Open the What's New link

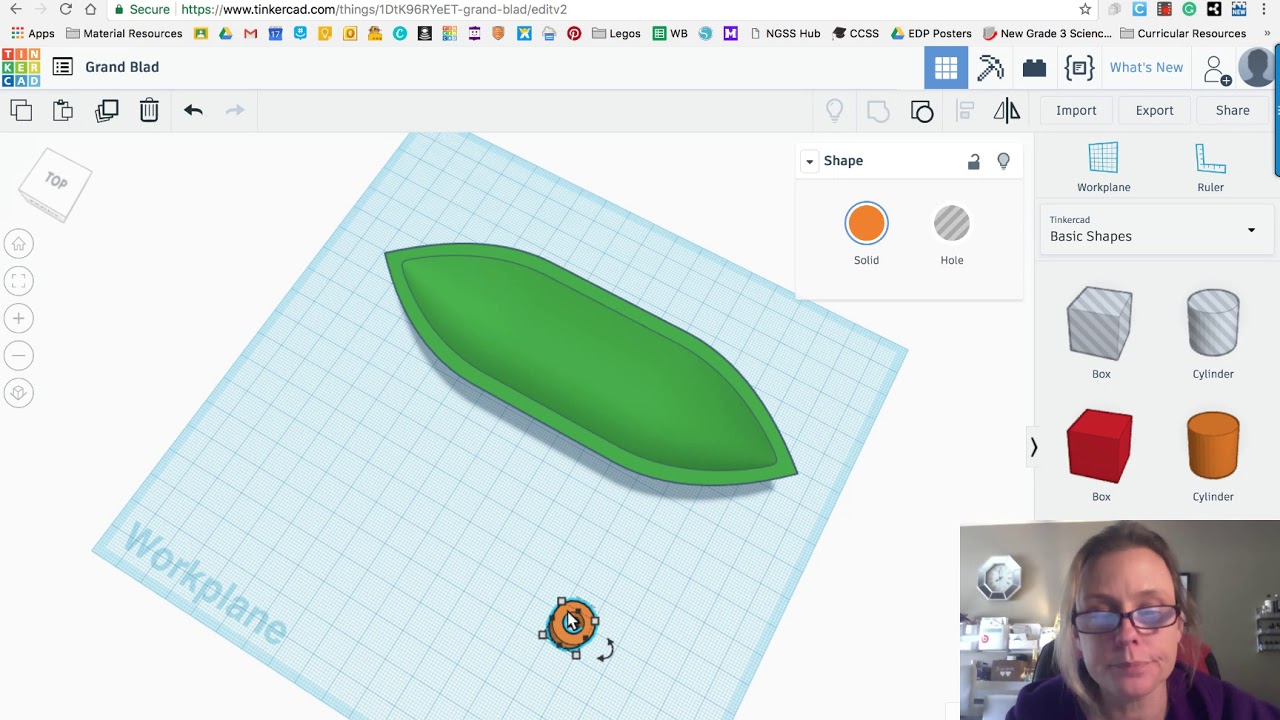coord(1146,67)
